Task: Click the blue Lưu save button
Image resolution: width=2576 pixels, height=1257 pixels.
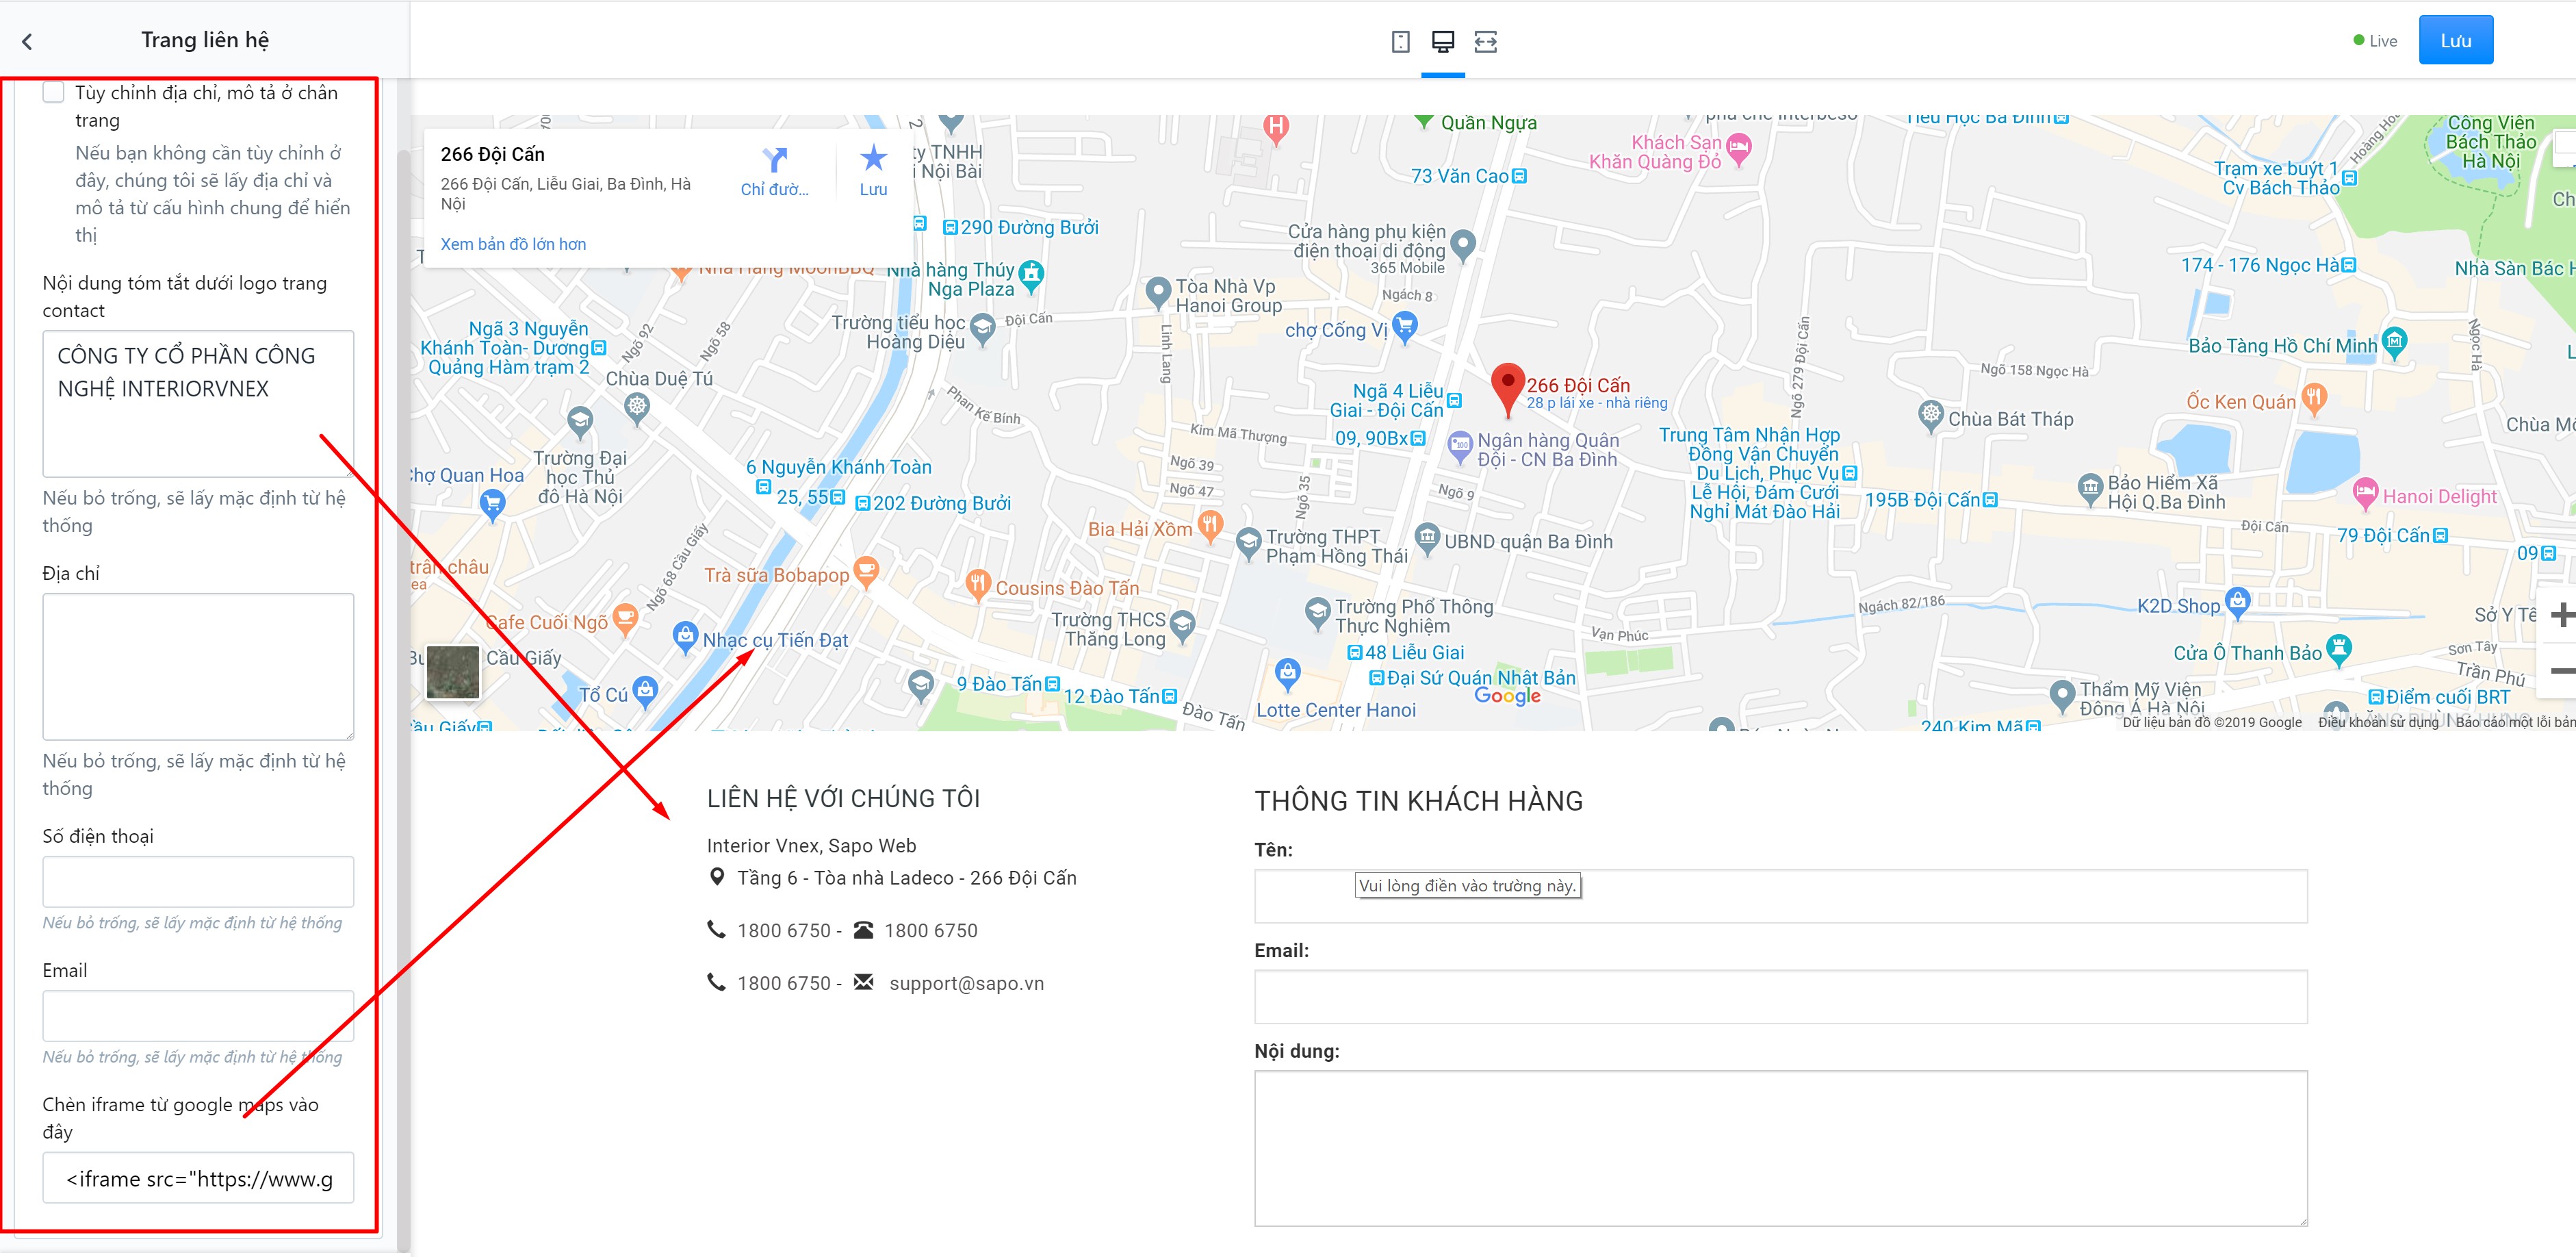Action: (2455, 41)
